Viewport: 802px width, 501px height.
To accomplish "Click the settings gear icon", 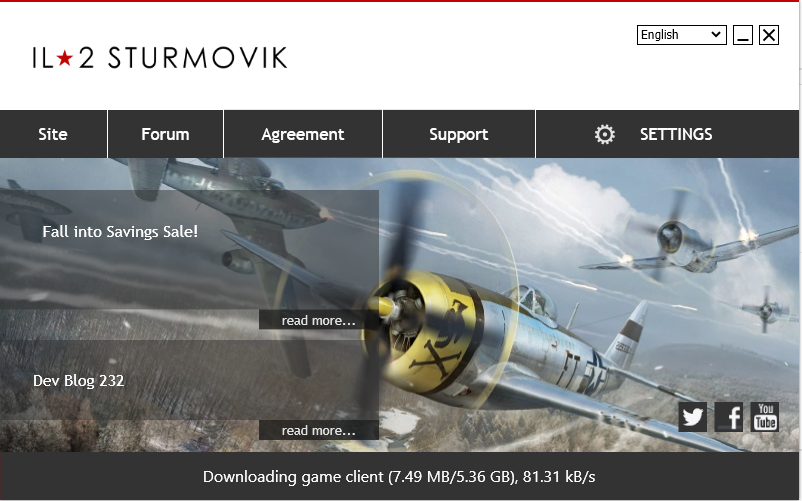I will [x=605, y=134].
